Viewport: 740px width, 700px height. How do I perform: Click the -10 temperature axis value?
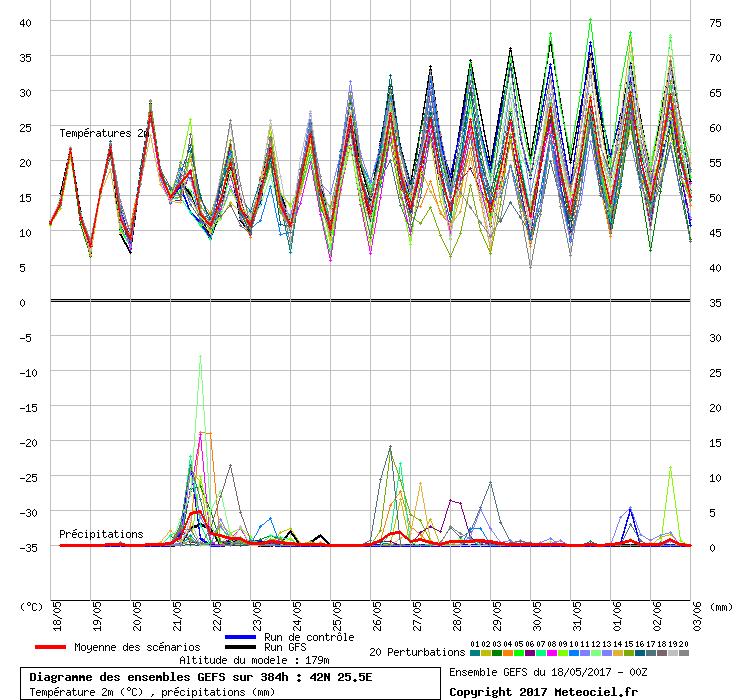click(x=28, y=373)
